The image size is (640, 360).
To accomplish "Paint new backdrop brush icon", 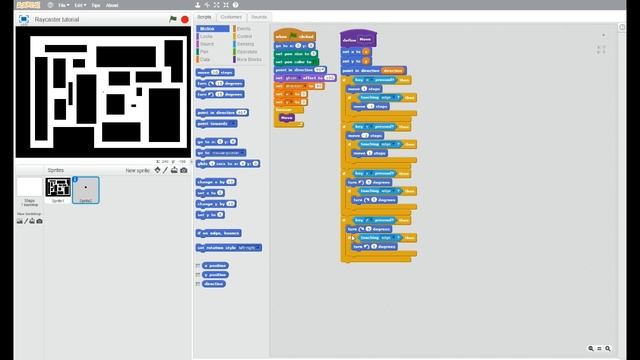I will [26, 221].
